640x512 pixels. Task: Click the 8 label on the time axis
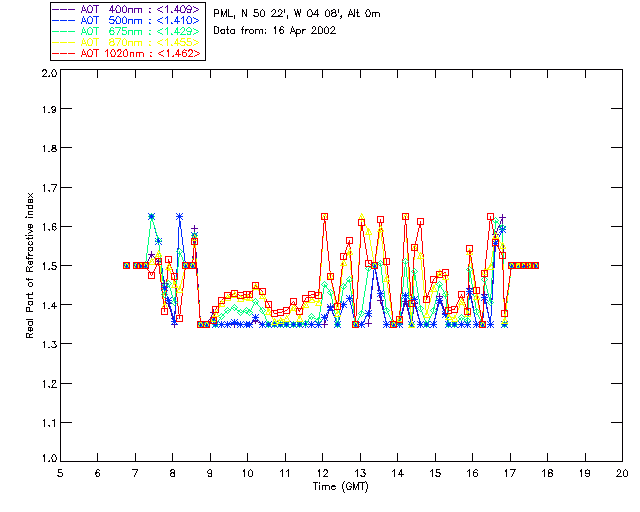[173, 473]
